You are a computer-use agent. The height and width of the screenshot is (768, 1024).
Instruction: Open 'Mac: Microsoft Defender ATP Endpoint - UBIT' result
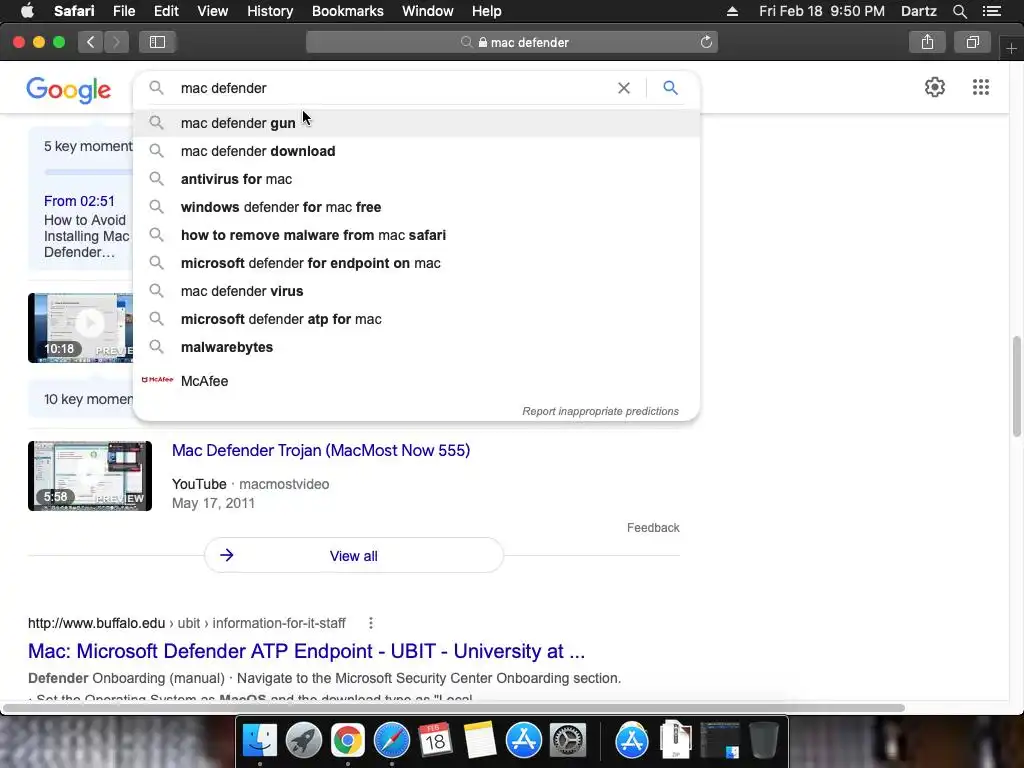306,651
